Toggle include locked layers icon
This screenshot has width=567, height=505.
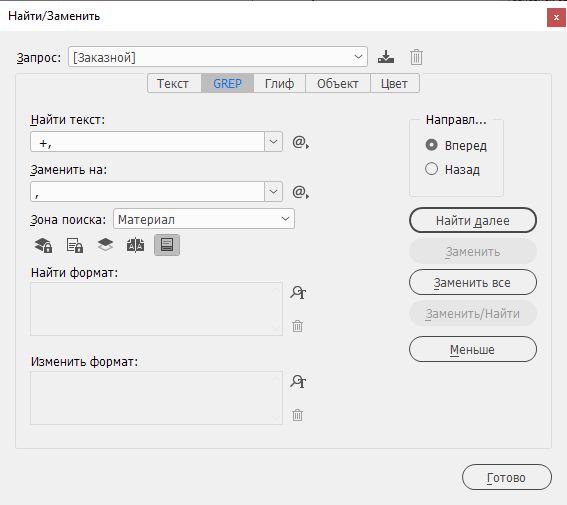coord(43,245)
